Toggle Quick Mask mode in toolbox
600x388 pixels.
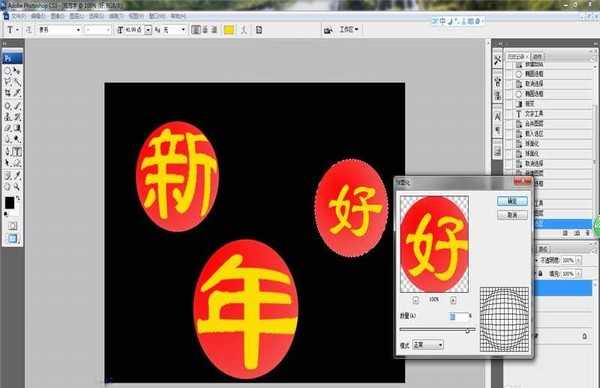point(13,226)
